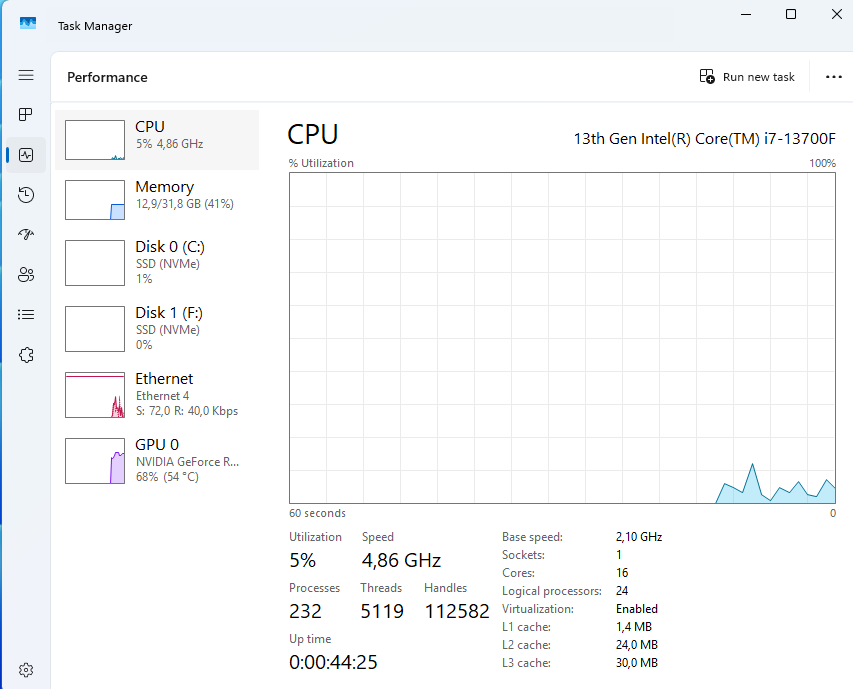This screenshot has width=853, height=689.
Task: Select the GPU 0 entry
Action: (157, 461)
